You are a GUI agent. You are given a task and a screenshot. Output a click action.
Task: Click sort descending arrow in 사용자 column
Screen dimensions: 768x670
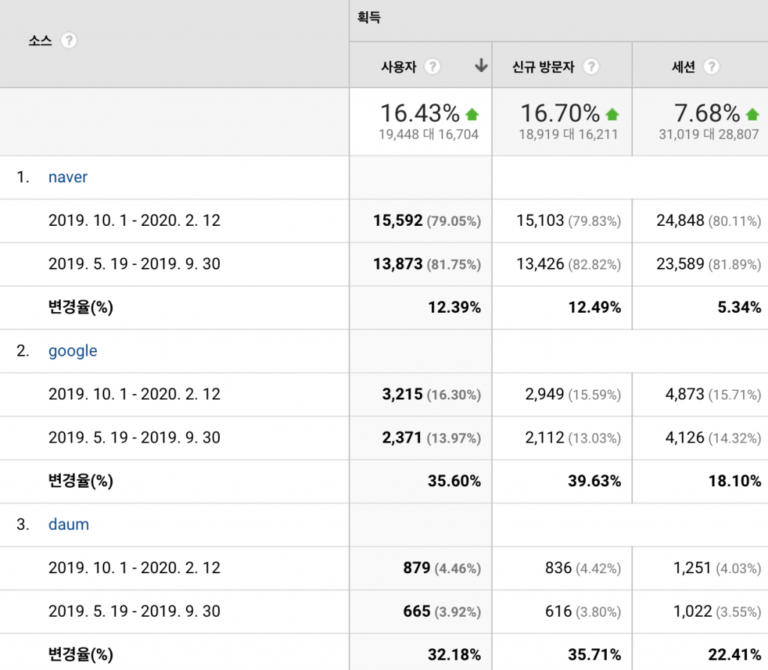point(481,67)
